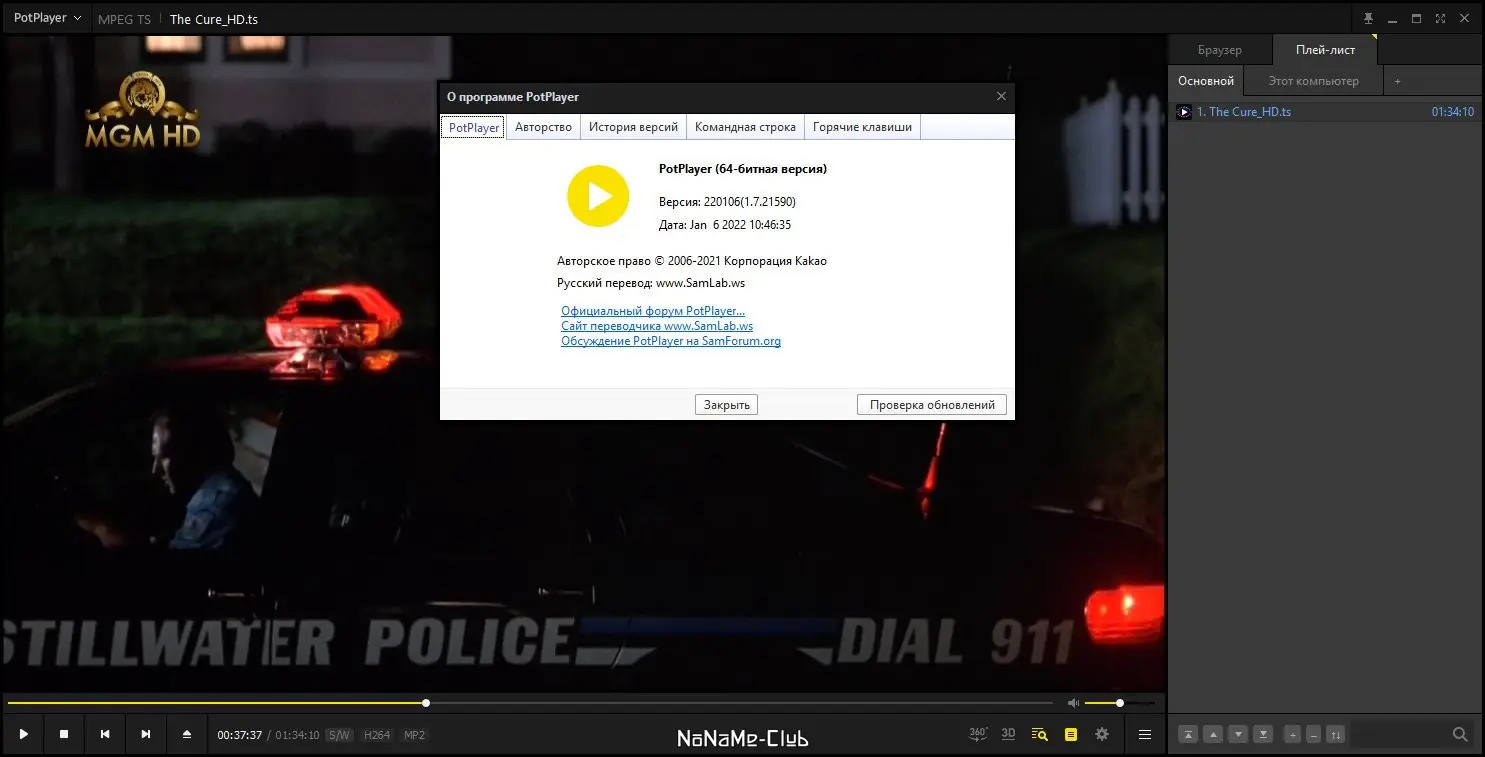Toggle 360° video mode
The width and height of the screenshot is (1485, 757).
click(x=978, y=734)
